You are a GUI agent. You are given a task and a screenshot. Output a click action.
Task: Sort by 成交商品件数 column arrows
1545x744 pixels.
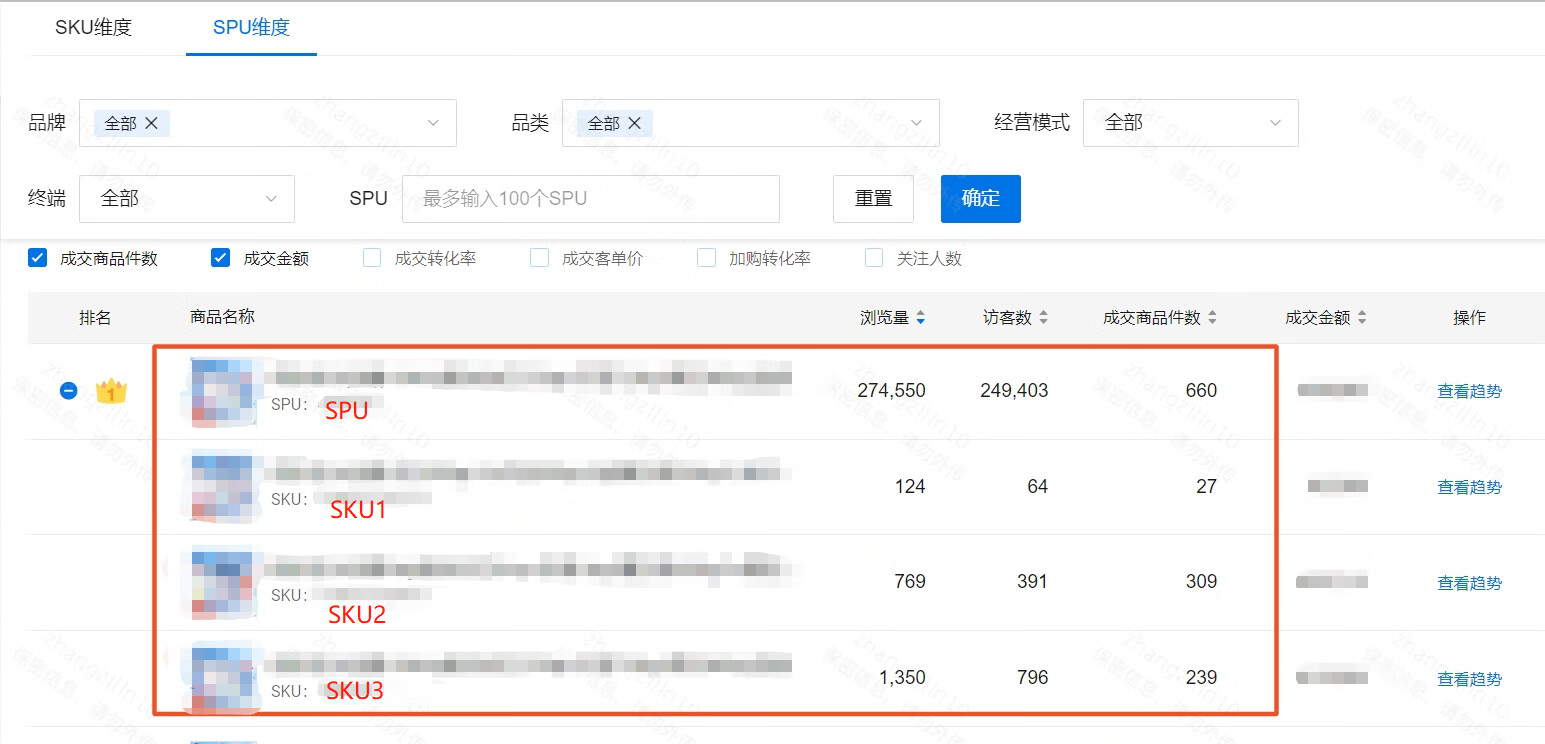1212,318
